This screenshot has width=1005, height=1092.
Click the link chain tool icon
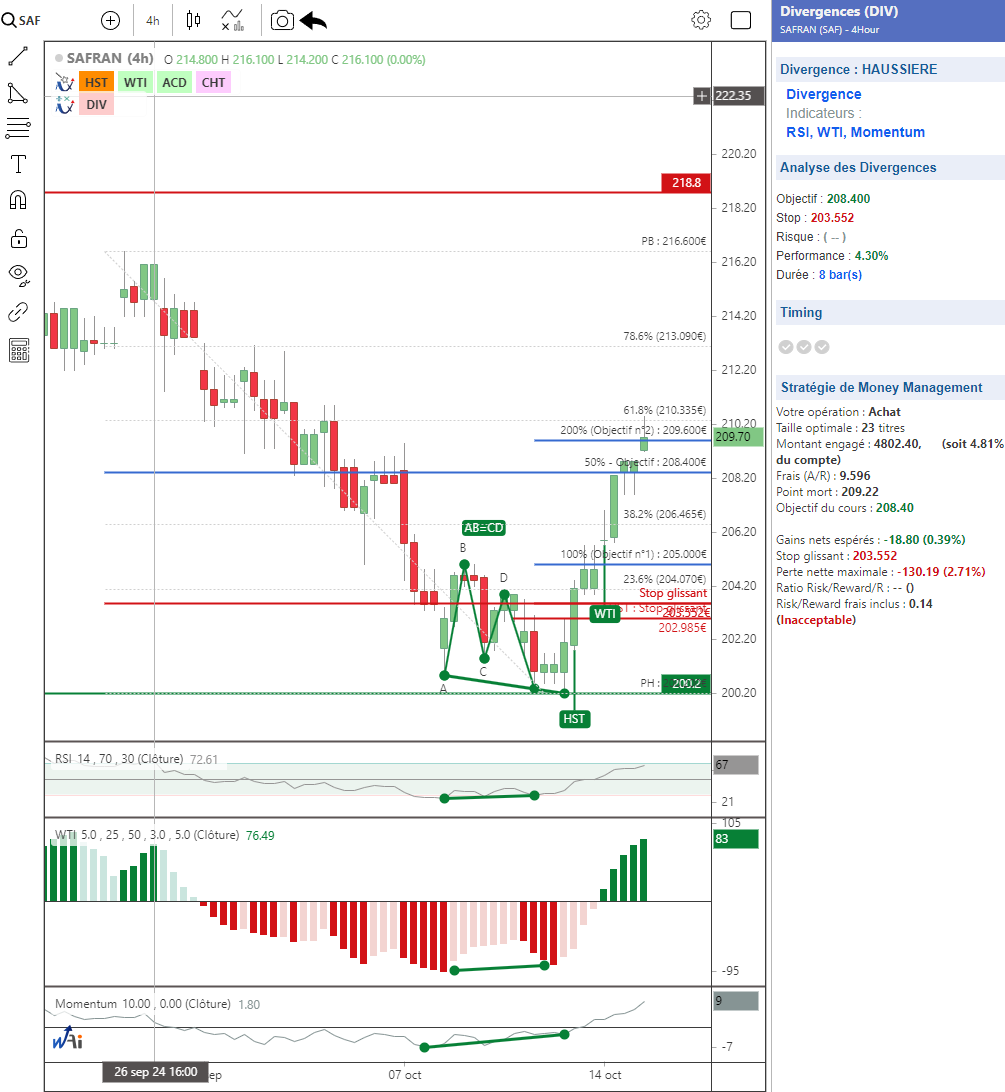pyautogui.click(x=18, y=312)
